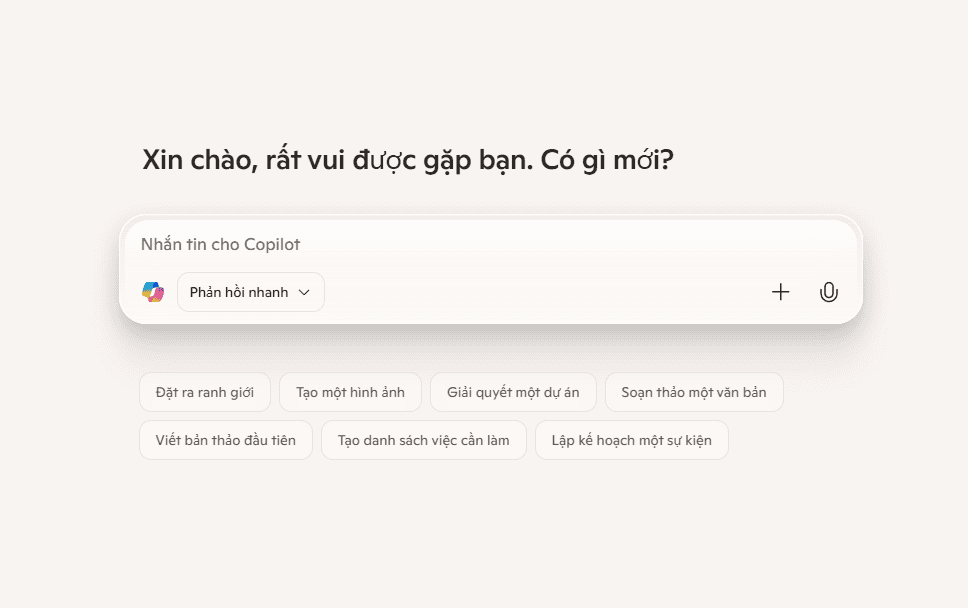The width and height of the screenshot is (968, 608).
Task: Select "Viết bản thảo đầu tiên" chip
Action: [225, 440]
